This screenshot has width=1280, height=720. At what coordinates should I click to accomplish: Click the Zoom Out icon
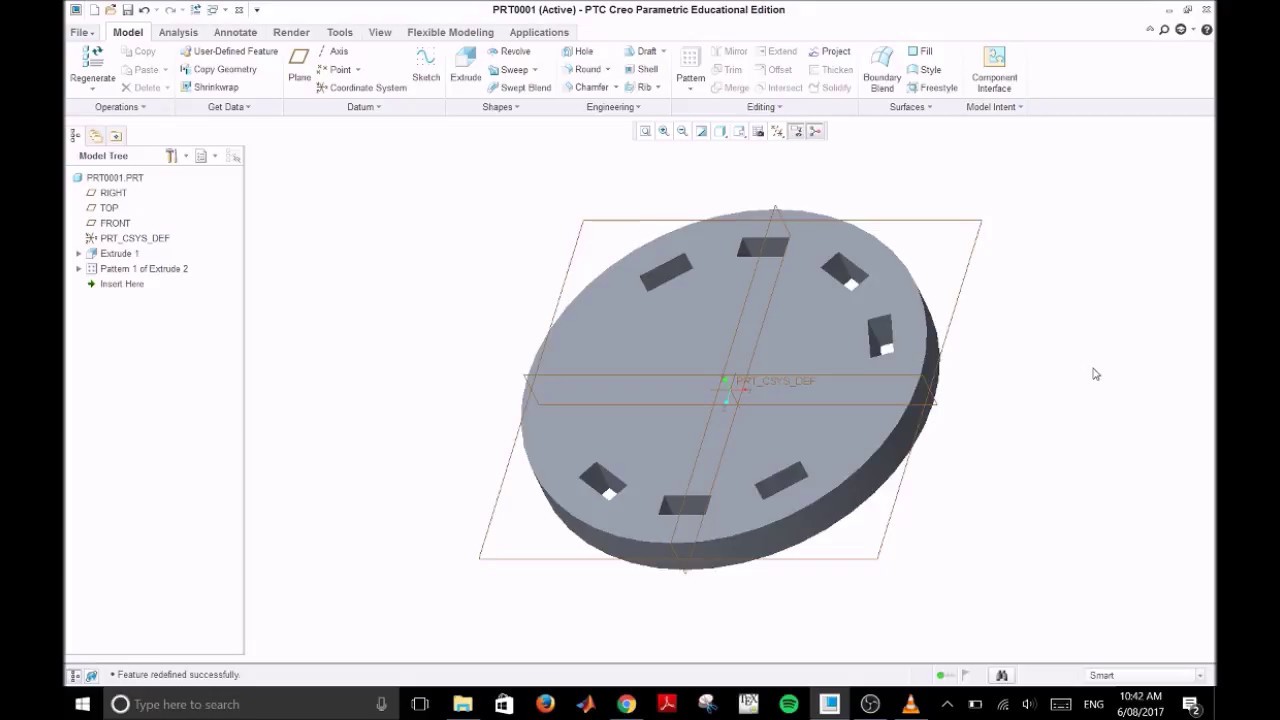(682, 131)
